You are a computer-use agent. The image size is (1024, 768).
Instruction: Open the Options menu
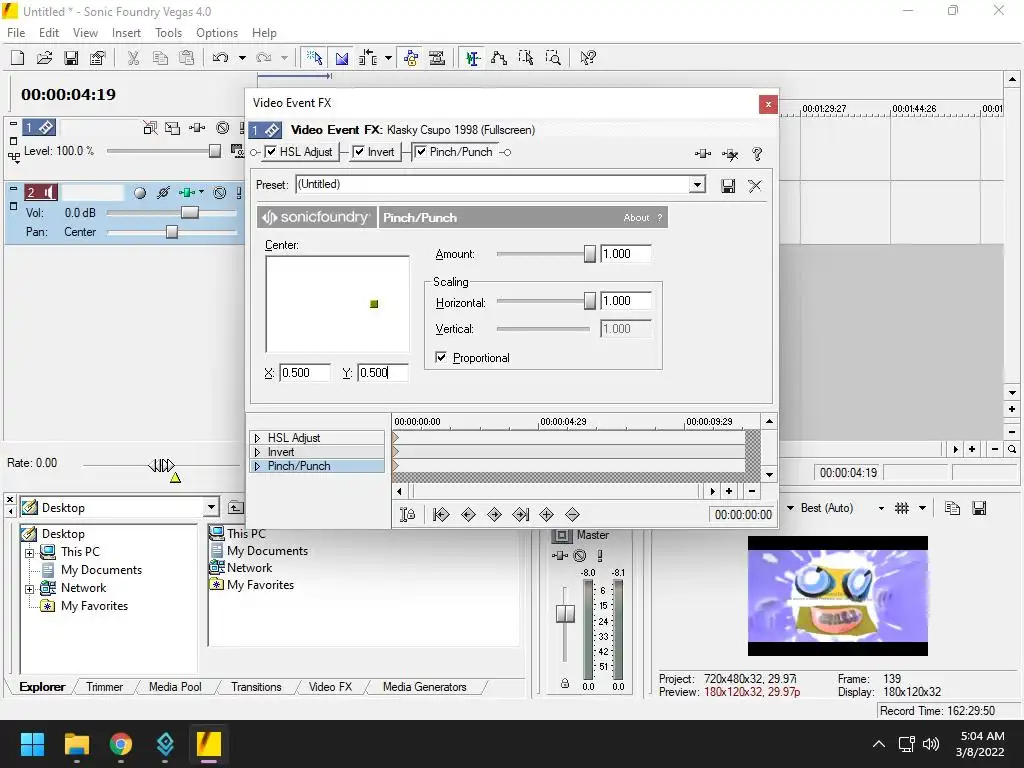tap(217, 33)
